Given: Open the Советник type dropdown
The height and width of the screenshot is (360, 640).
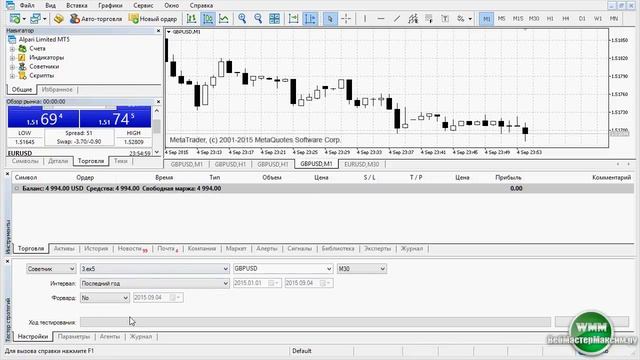Looking at the screenshot, I should point(51,269).
